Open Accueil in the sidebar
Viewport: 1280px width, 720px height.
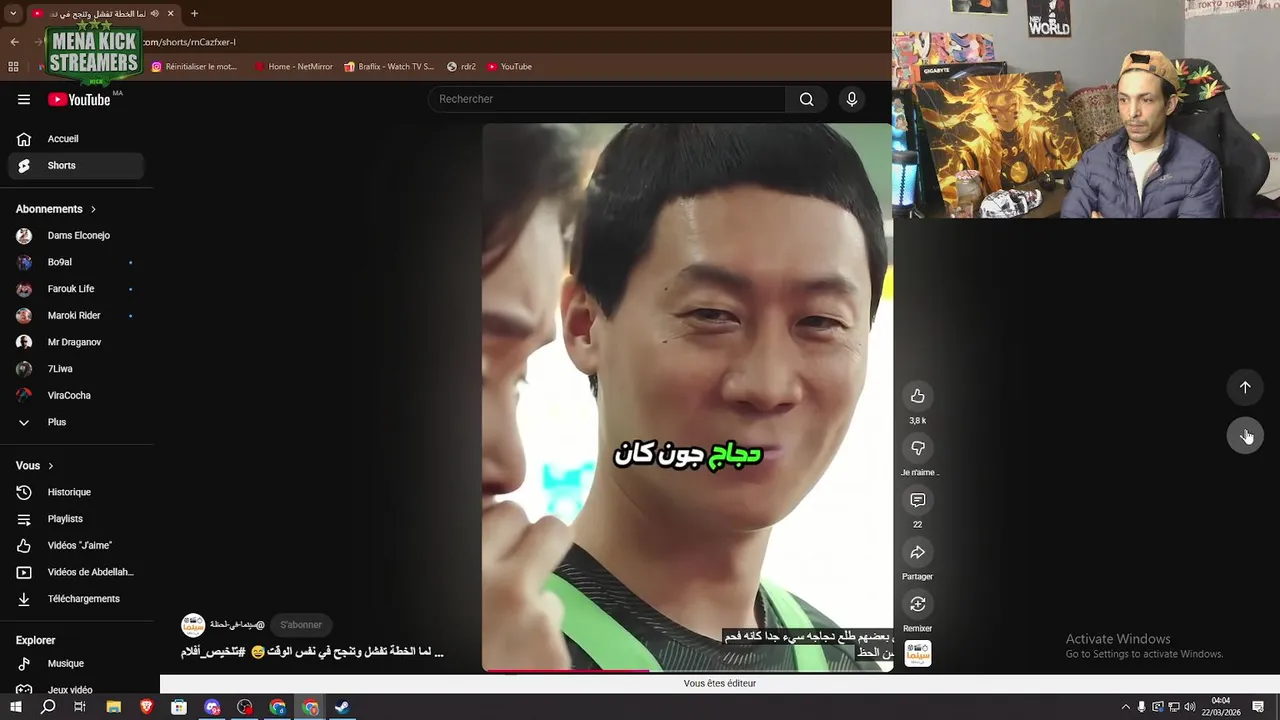click(x=76, y=139)
